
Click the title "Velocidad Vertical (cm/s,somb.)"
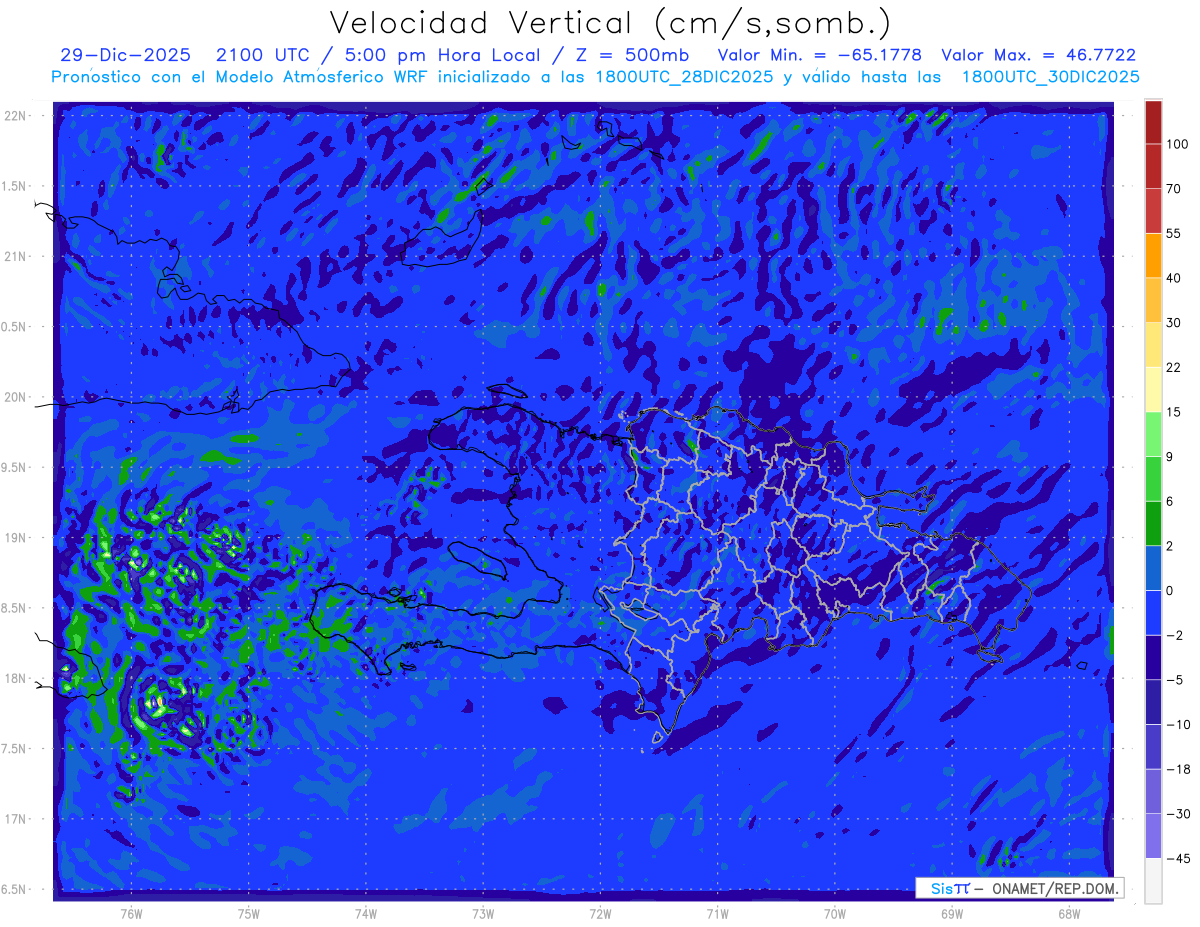(610, 23)
